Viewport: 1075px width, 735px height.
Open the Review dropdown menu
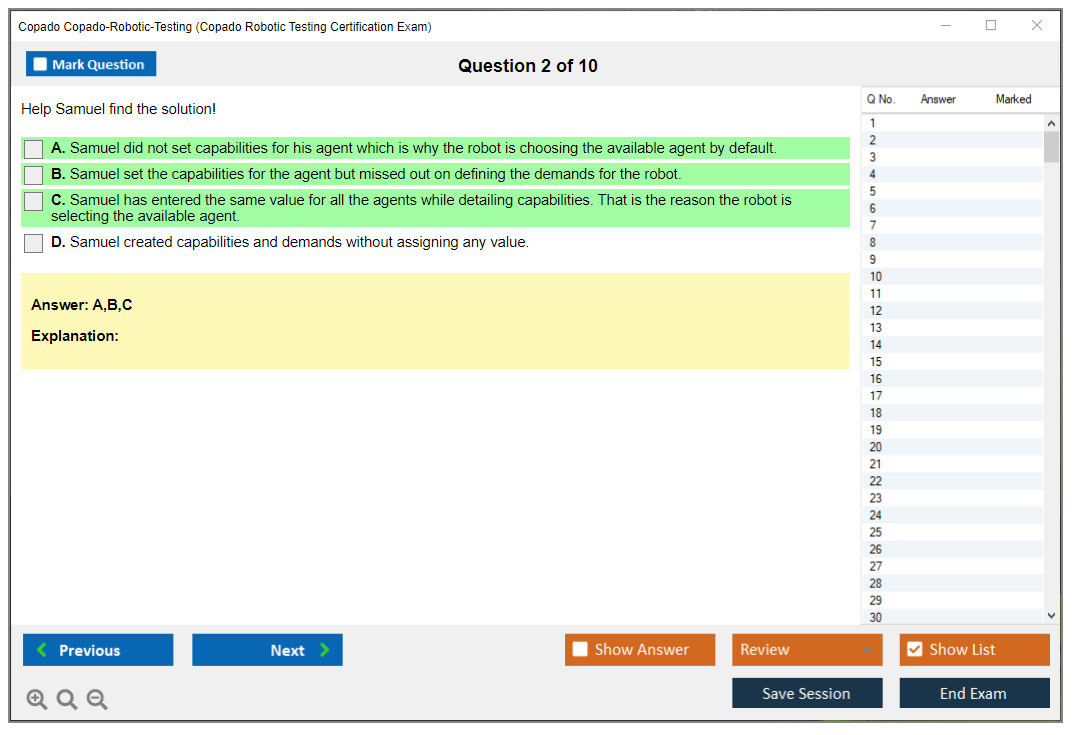tap(807, 650)
